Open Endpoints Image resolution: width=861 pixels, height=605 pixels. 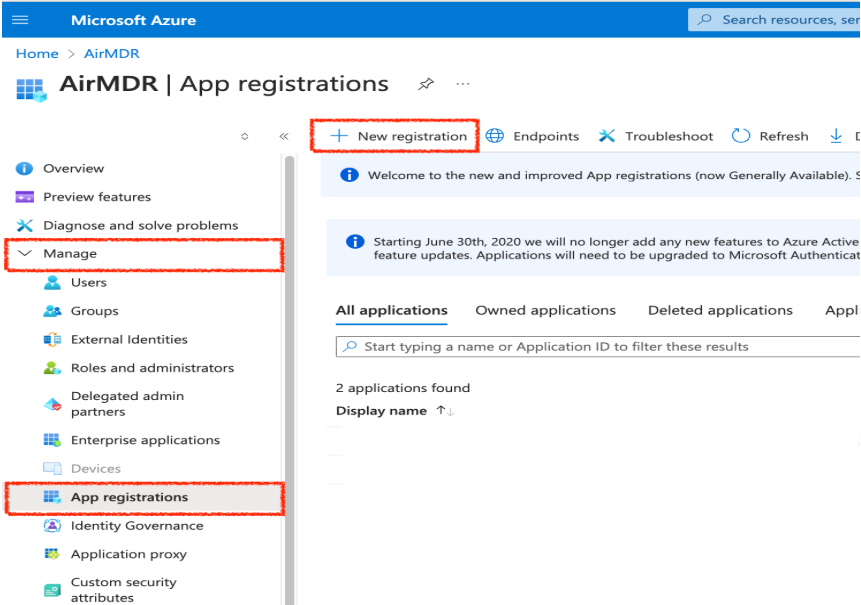pos(533,136)
